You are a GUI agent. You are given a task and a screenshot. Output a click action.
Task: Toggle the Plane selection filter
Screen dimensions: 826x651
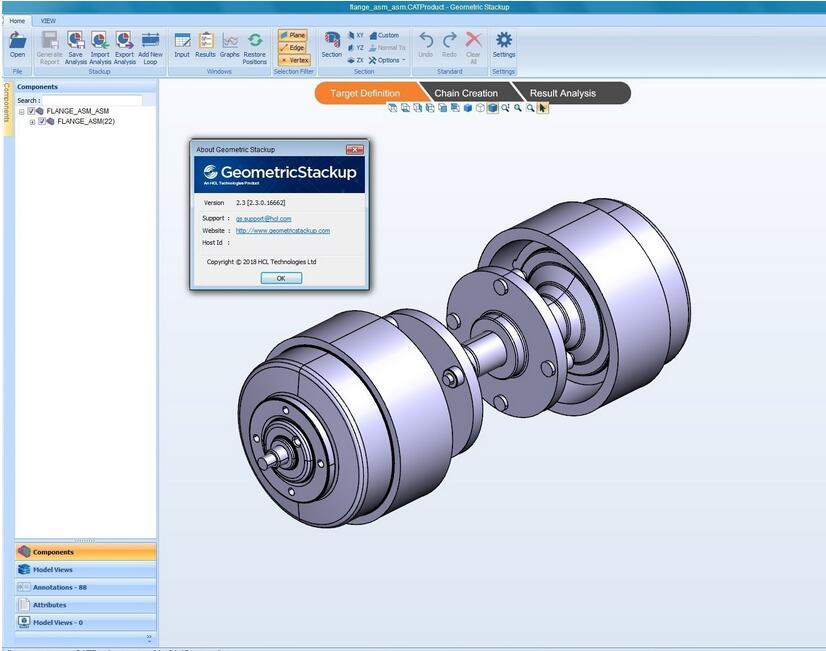click(x=293, y=35)
